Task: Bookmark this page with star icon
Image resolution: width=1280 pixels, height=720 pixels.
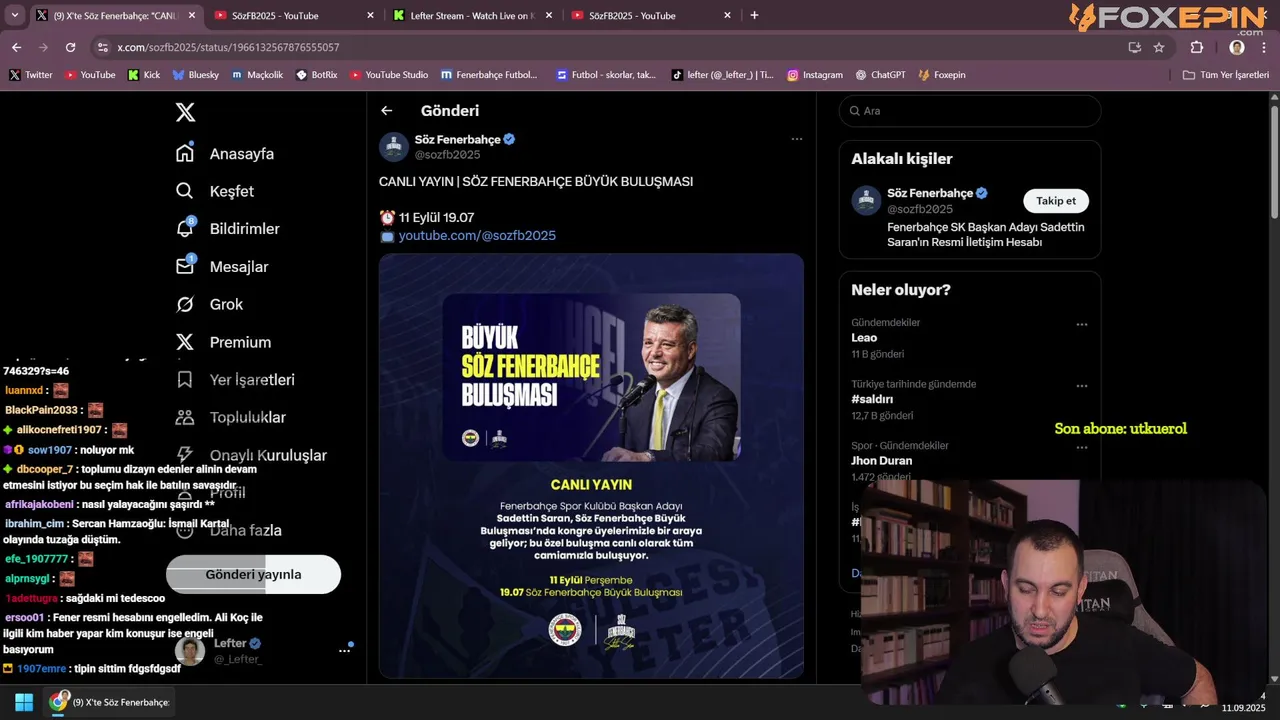Action: coord(1159,47)
